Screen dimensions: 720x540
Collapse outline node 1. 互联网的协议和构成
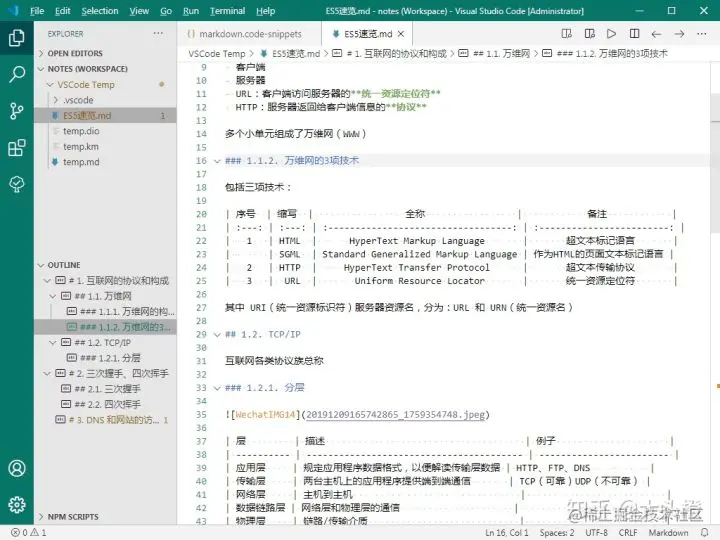[x=47, y=281]
